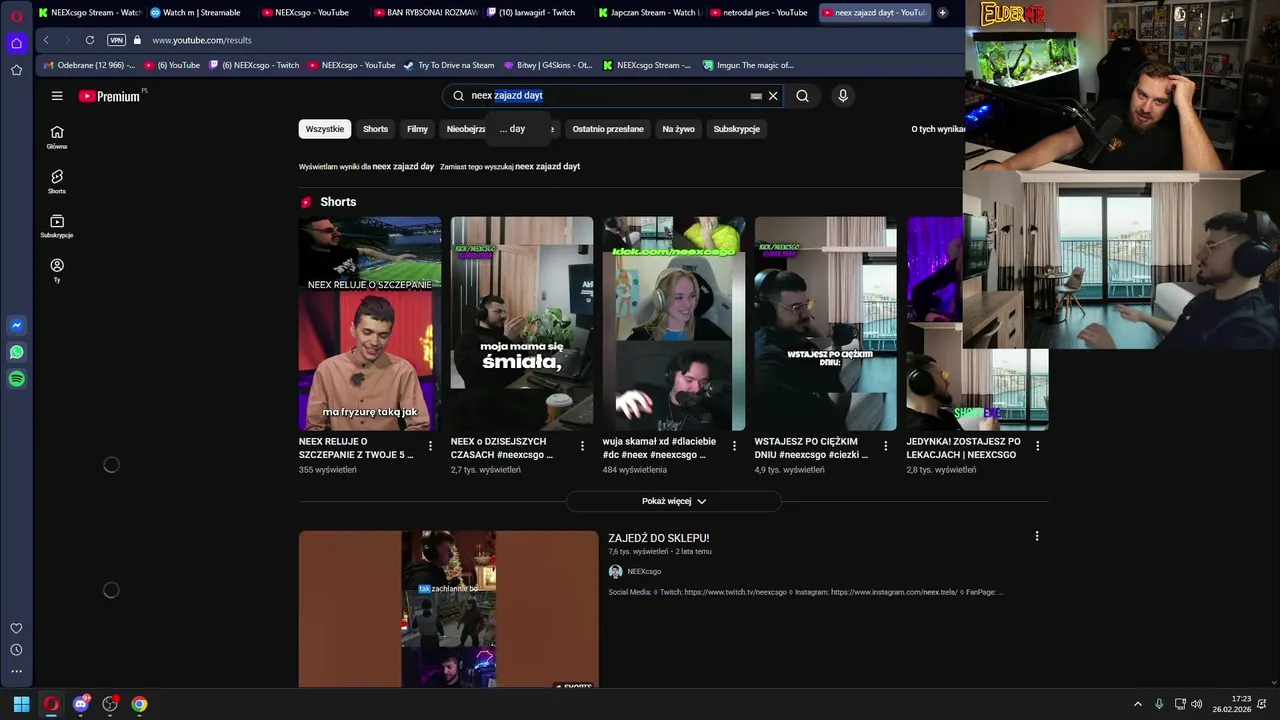Select the Shorts filter chip

tap(375, 129)
